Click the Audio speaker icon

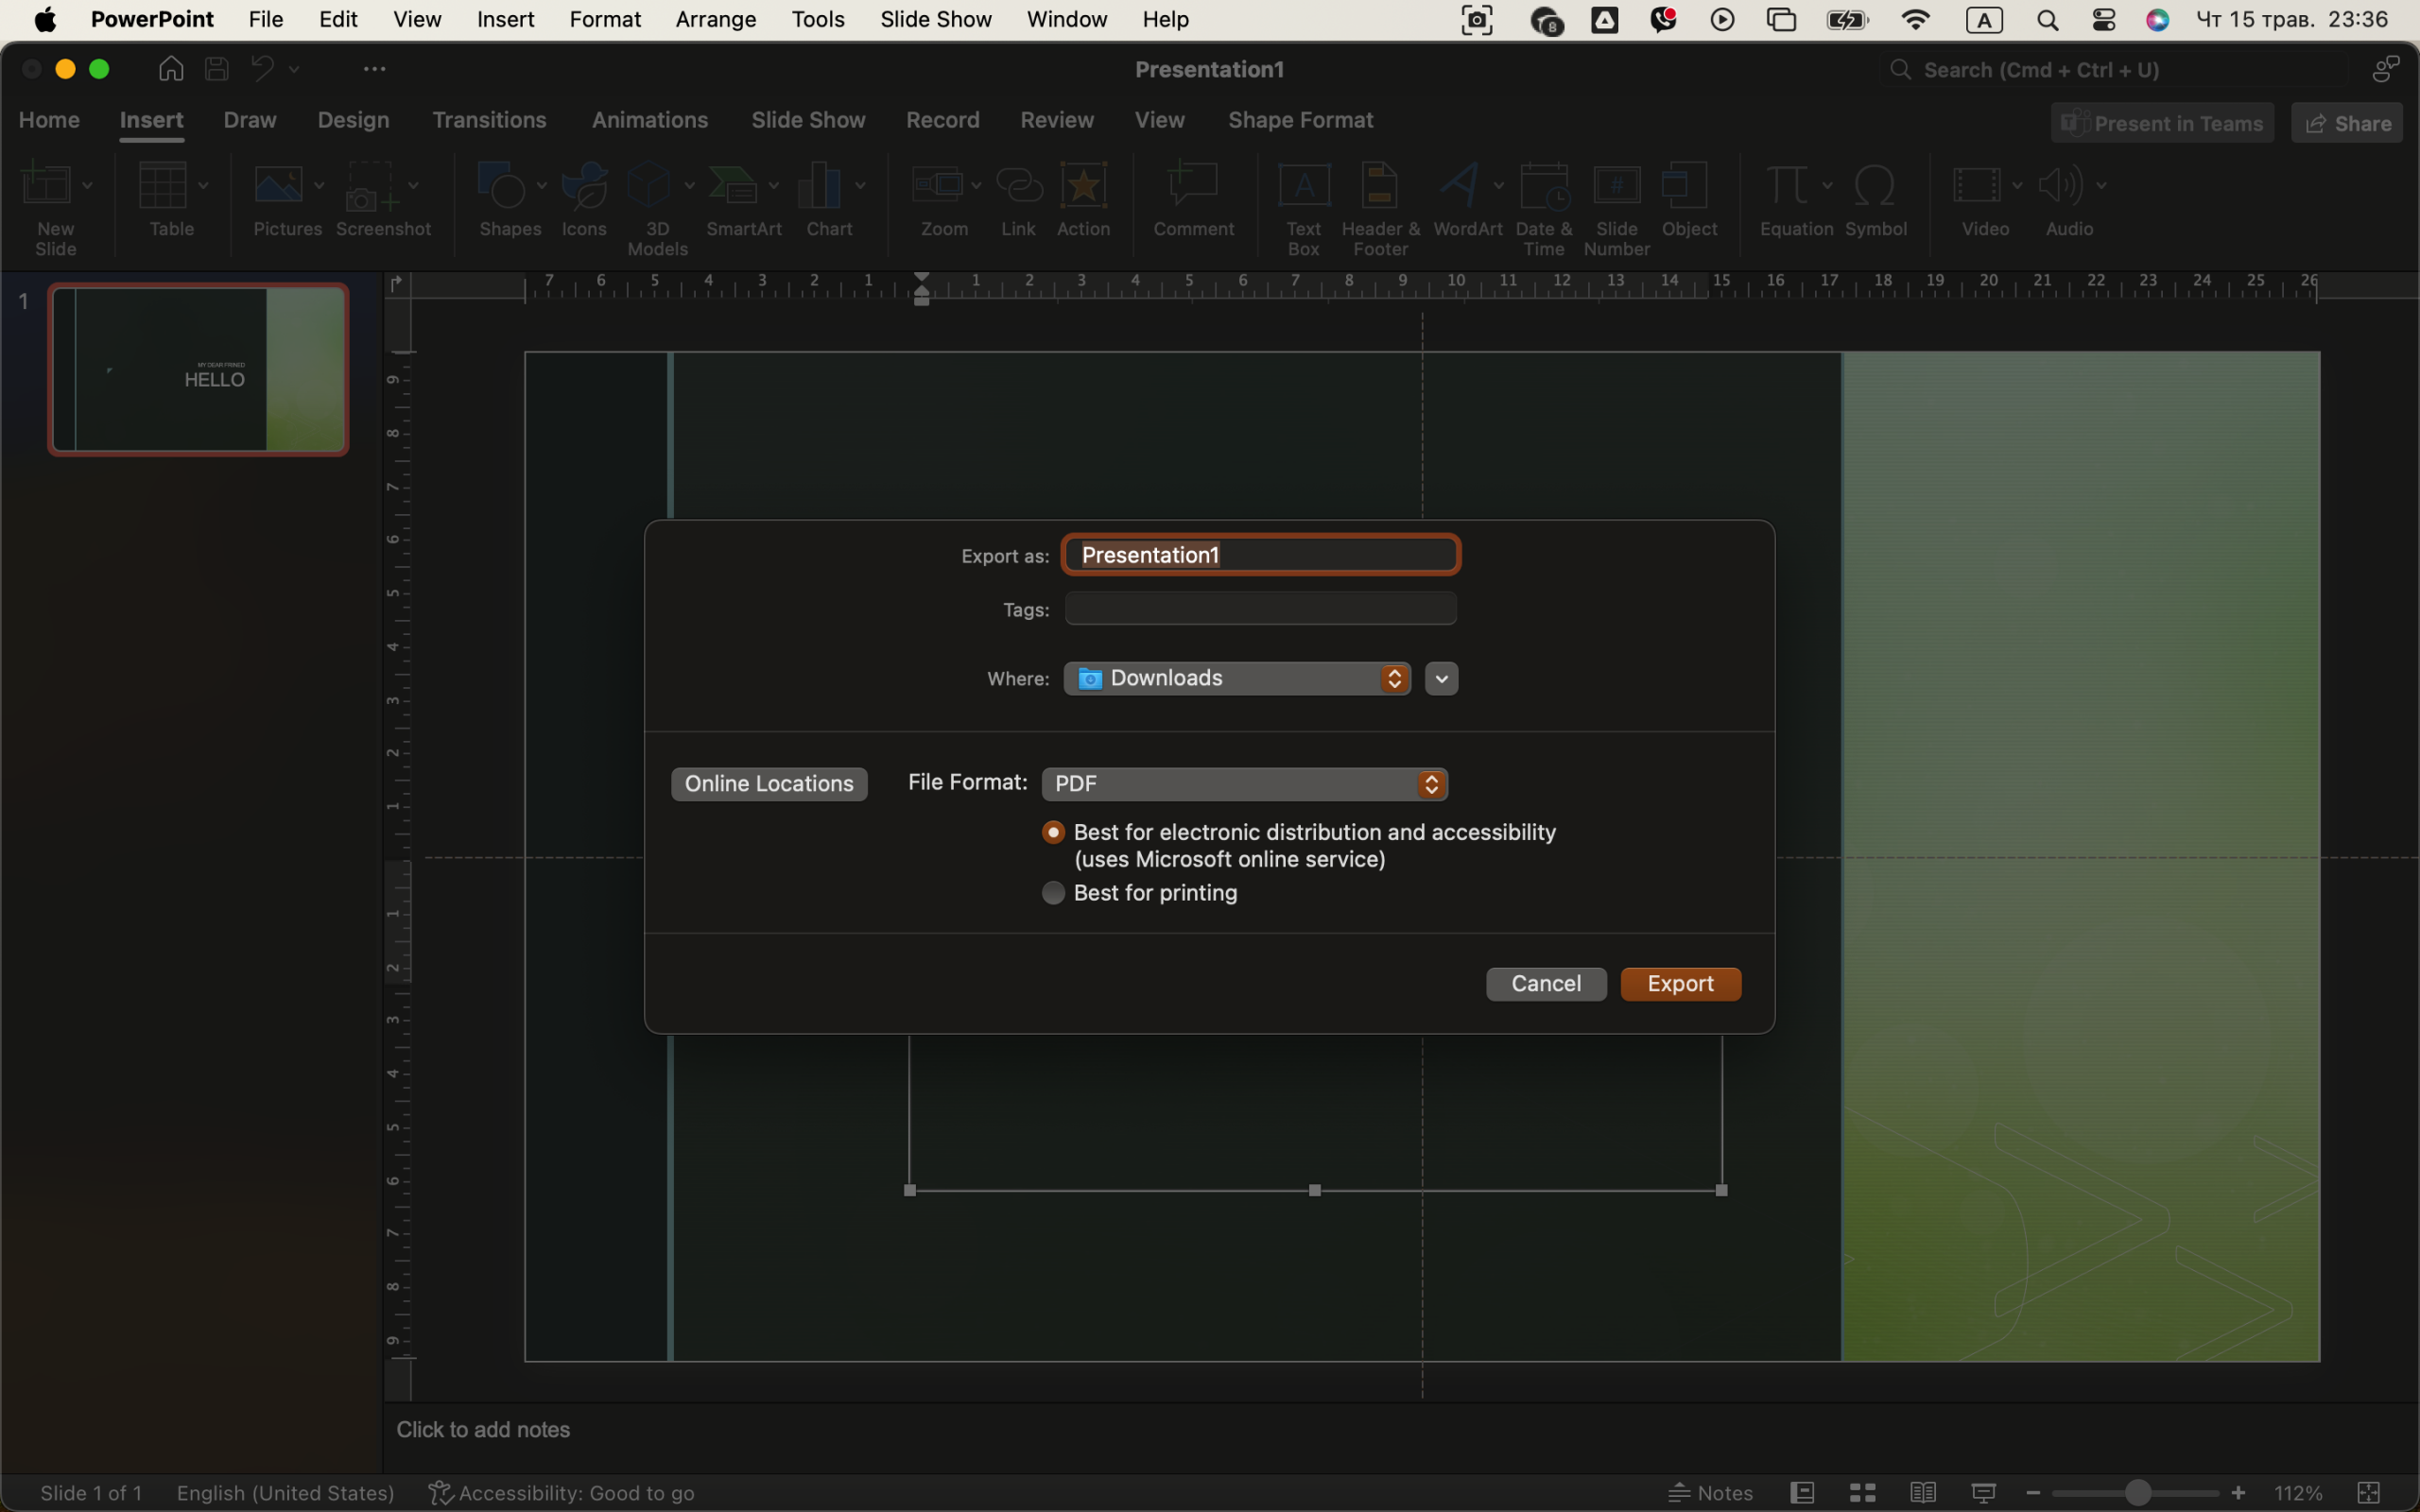click(x=2060, y=185)
